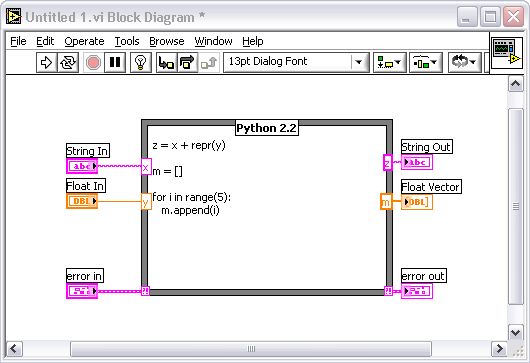This screenshot has width=530, height=363.
Task: Open the Browse menu
Action: (x=167, y=41)
